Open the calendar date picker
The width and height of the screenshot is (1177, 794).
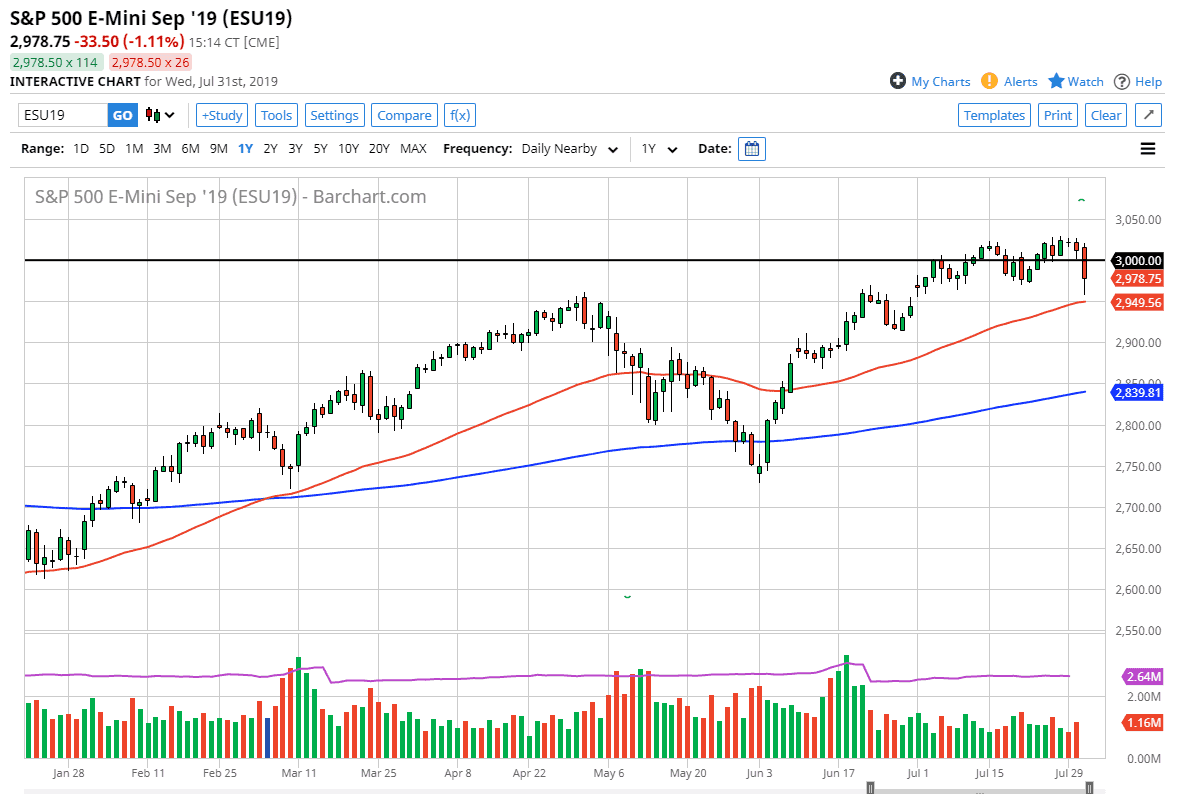750,148
